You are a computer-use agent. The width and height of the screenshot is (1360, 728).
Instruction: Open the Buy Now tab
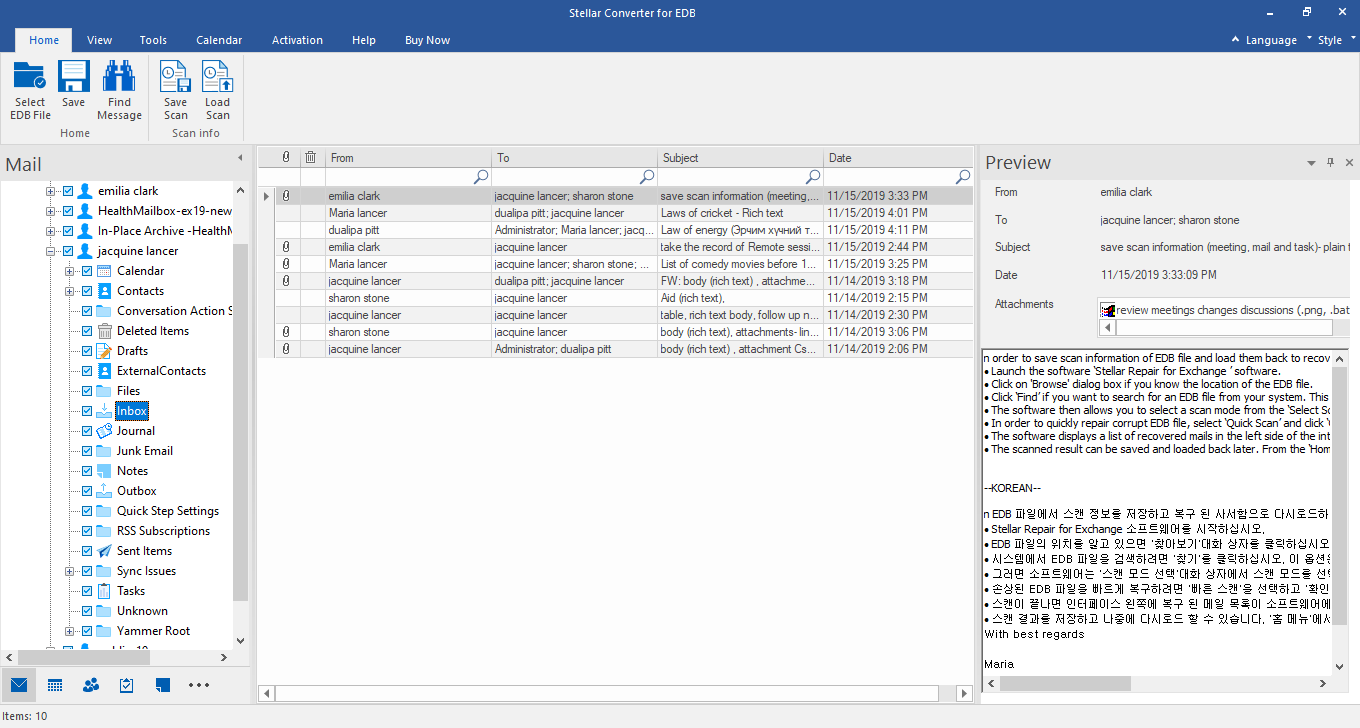pyautogui.click(x=427, y=40)
